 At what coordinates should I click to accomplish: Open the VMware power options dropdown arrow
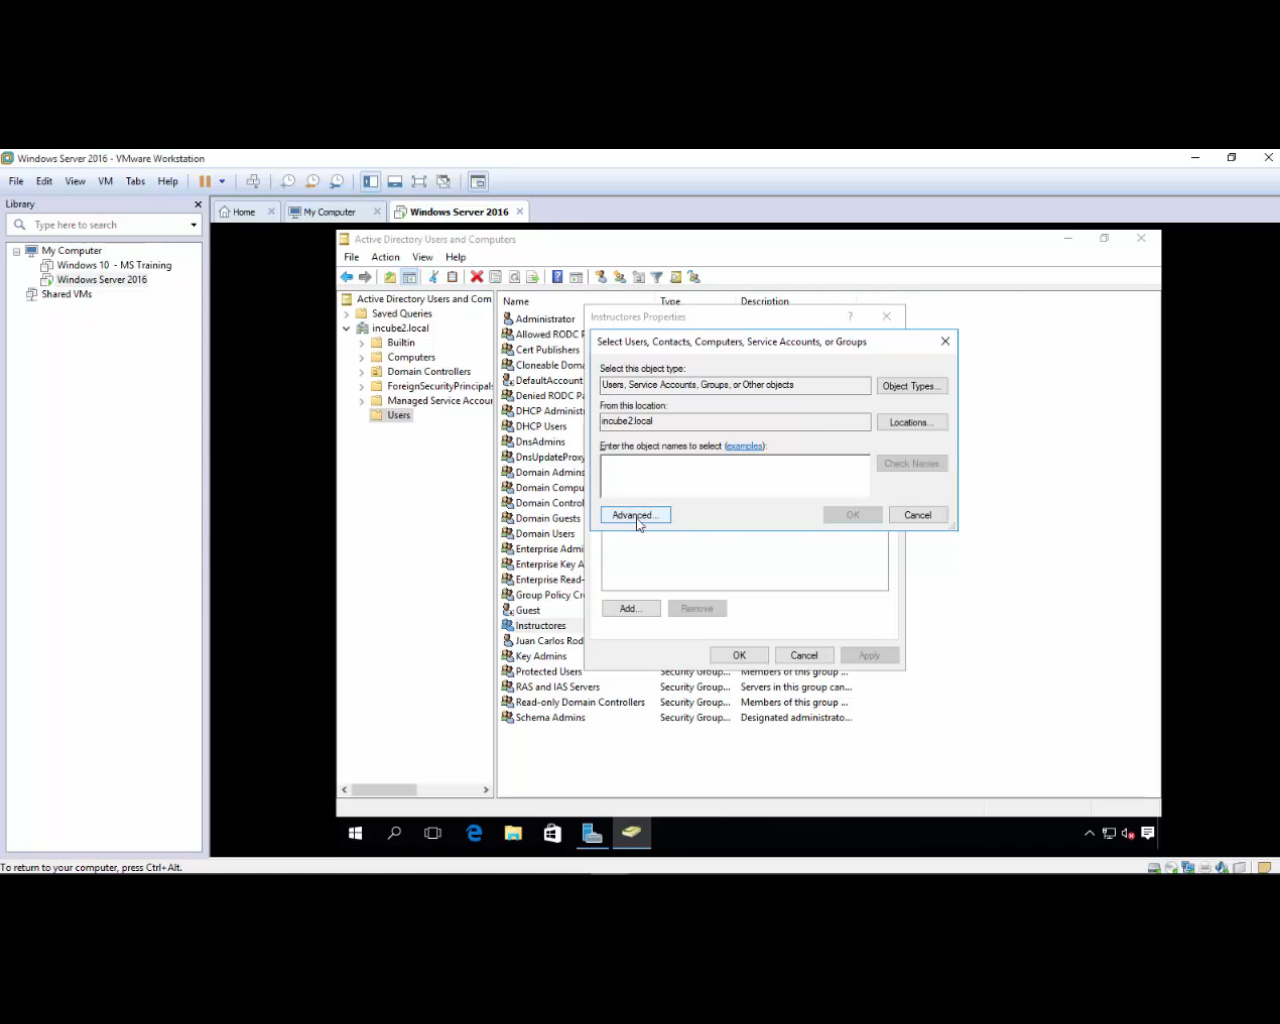(x=222, y=181)
